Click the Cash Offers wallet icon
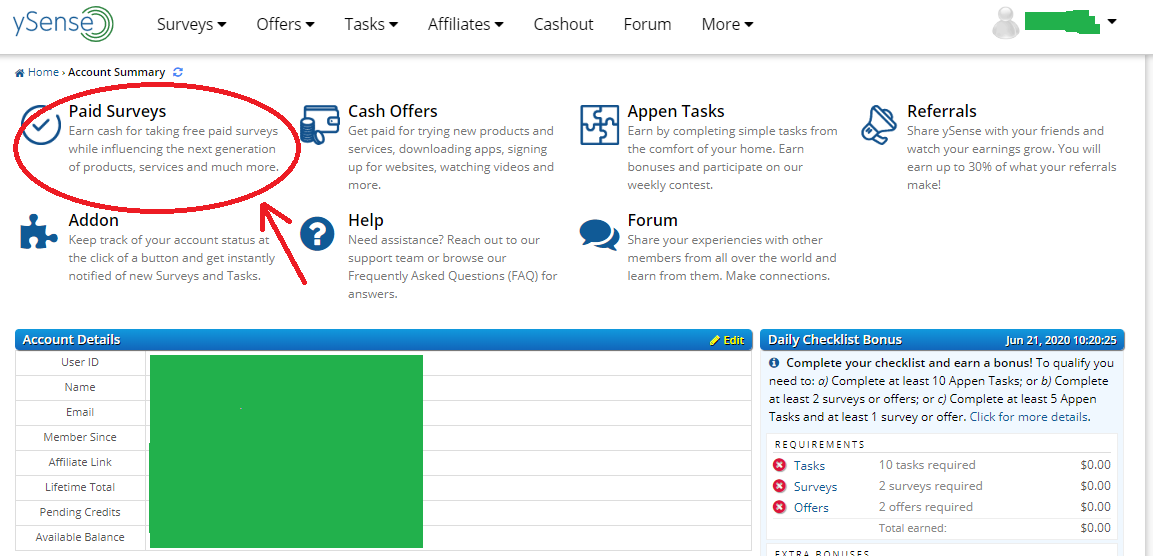The height and width of the screenshot is (556, 1153). click(320, 126)
